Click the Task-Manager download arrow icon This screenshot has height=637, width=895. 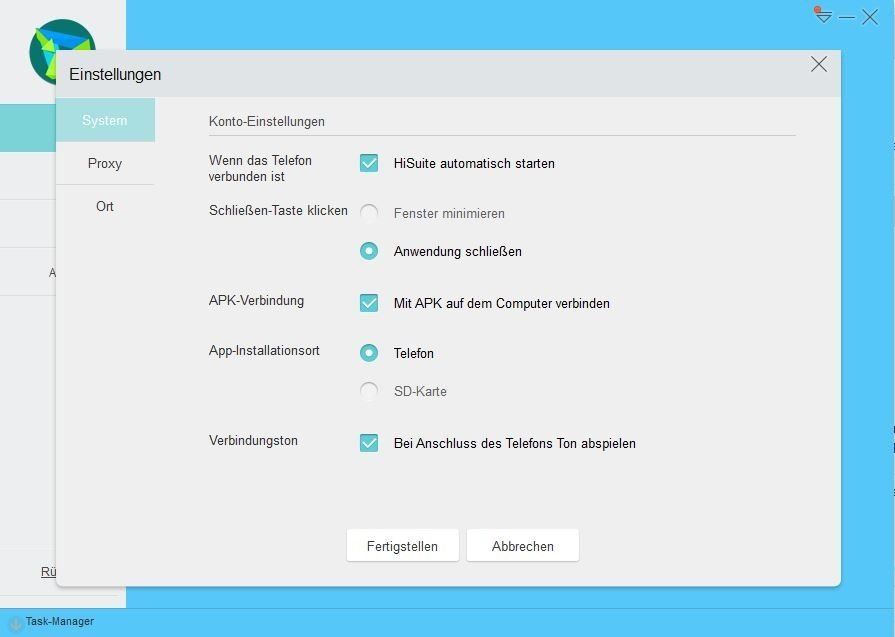tap(15, 623)
